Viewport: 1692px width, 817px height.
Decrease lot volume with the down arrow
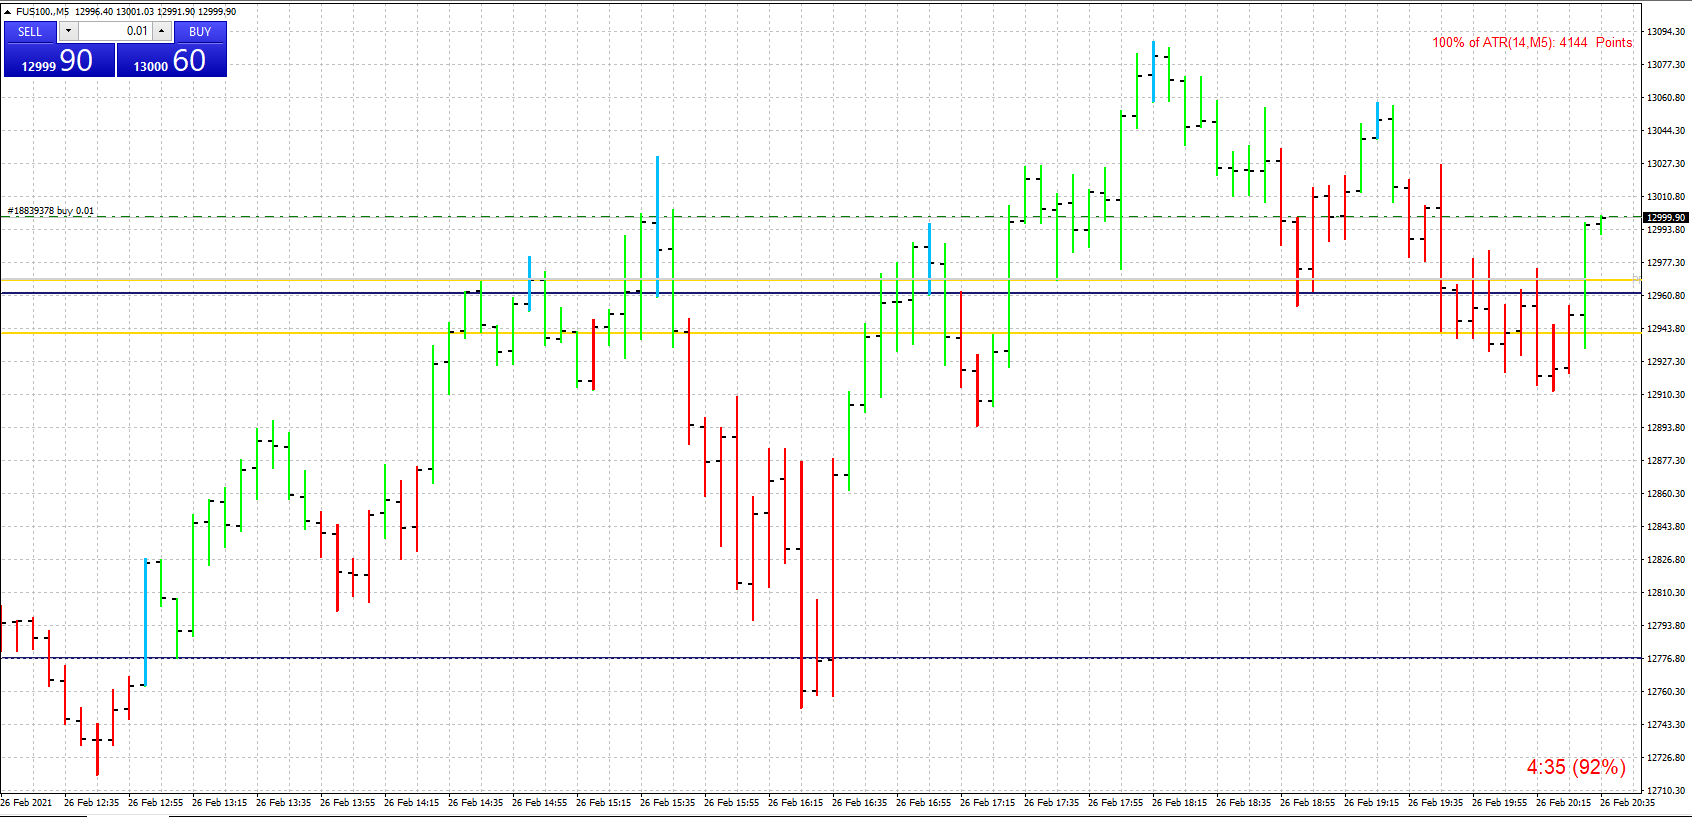(x=68, y=31)
